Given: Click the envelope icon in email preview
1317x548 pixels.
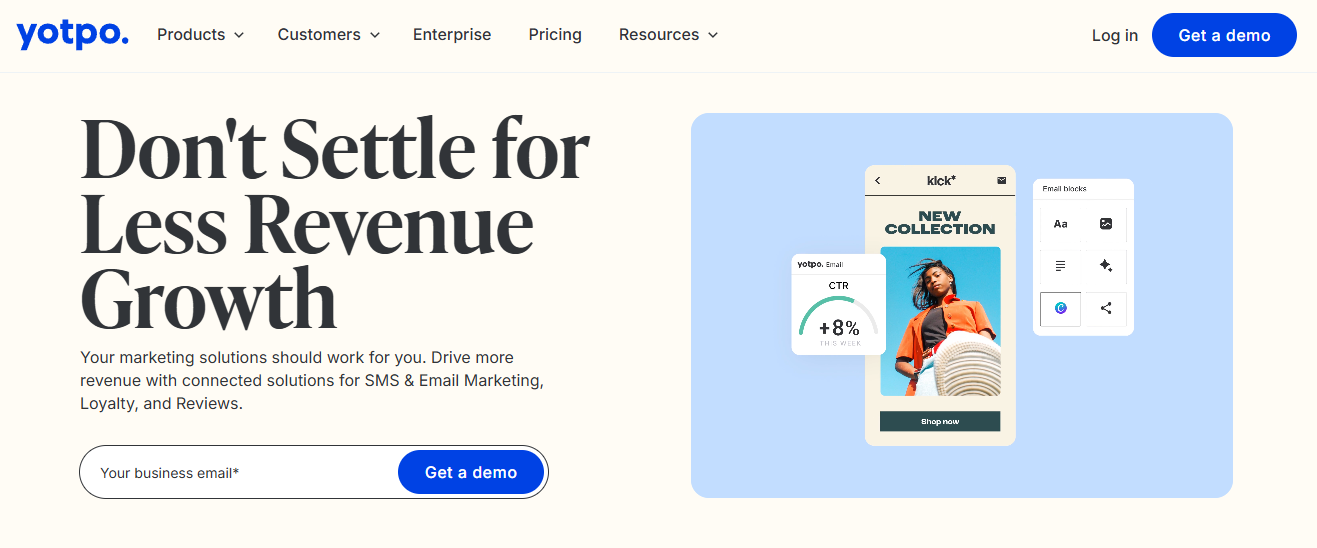Looking at the screenshot, I should tap(1001, 181).
